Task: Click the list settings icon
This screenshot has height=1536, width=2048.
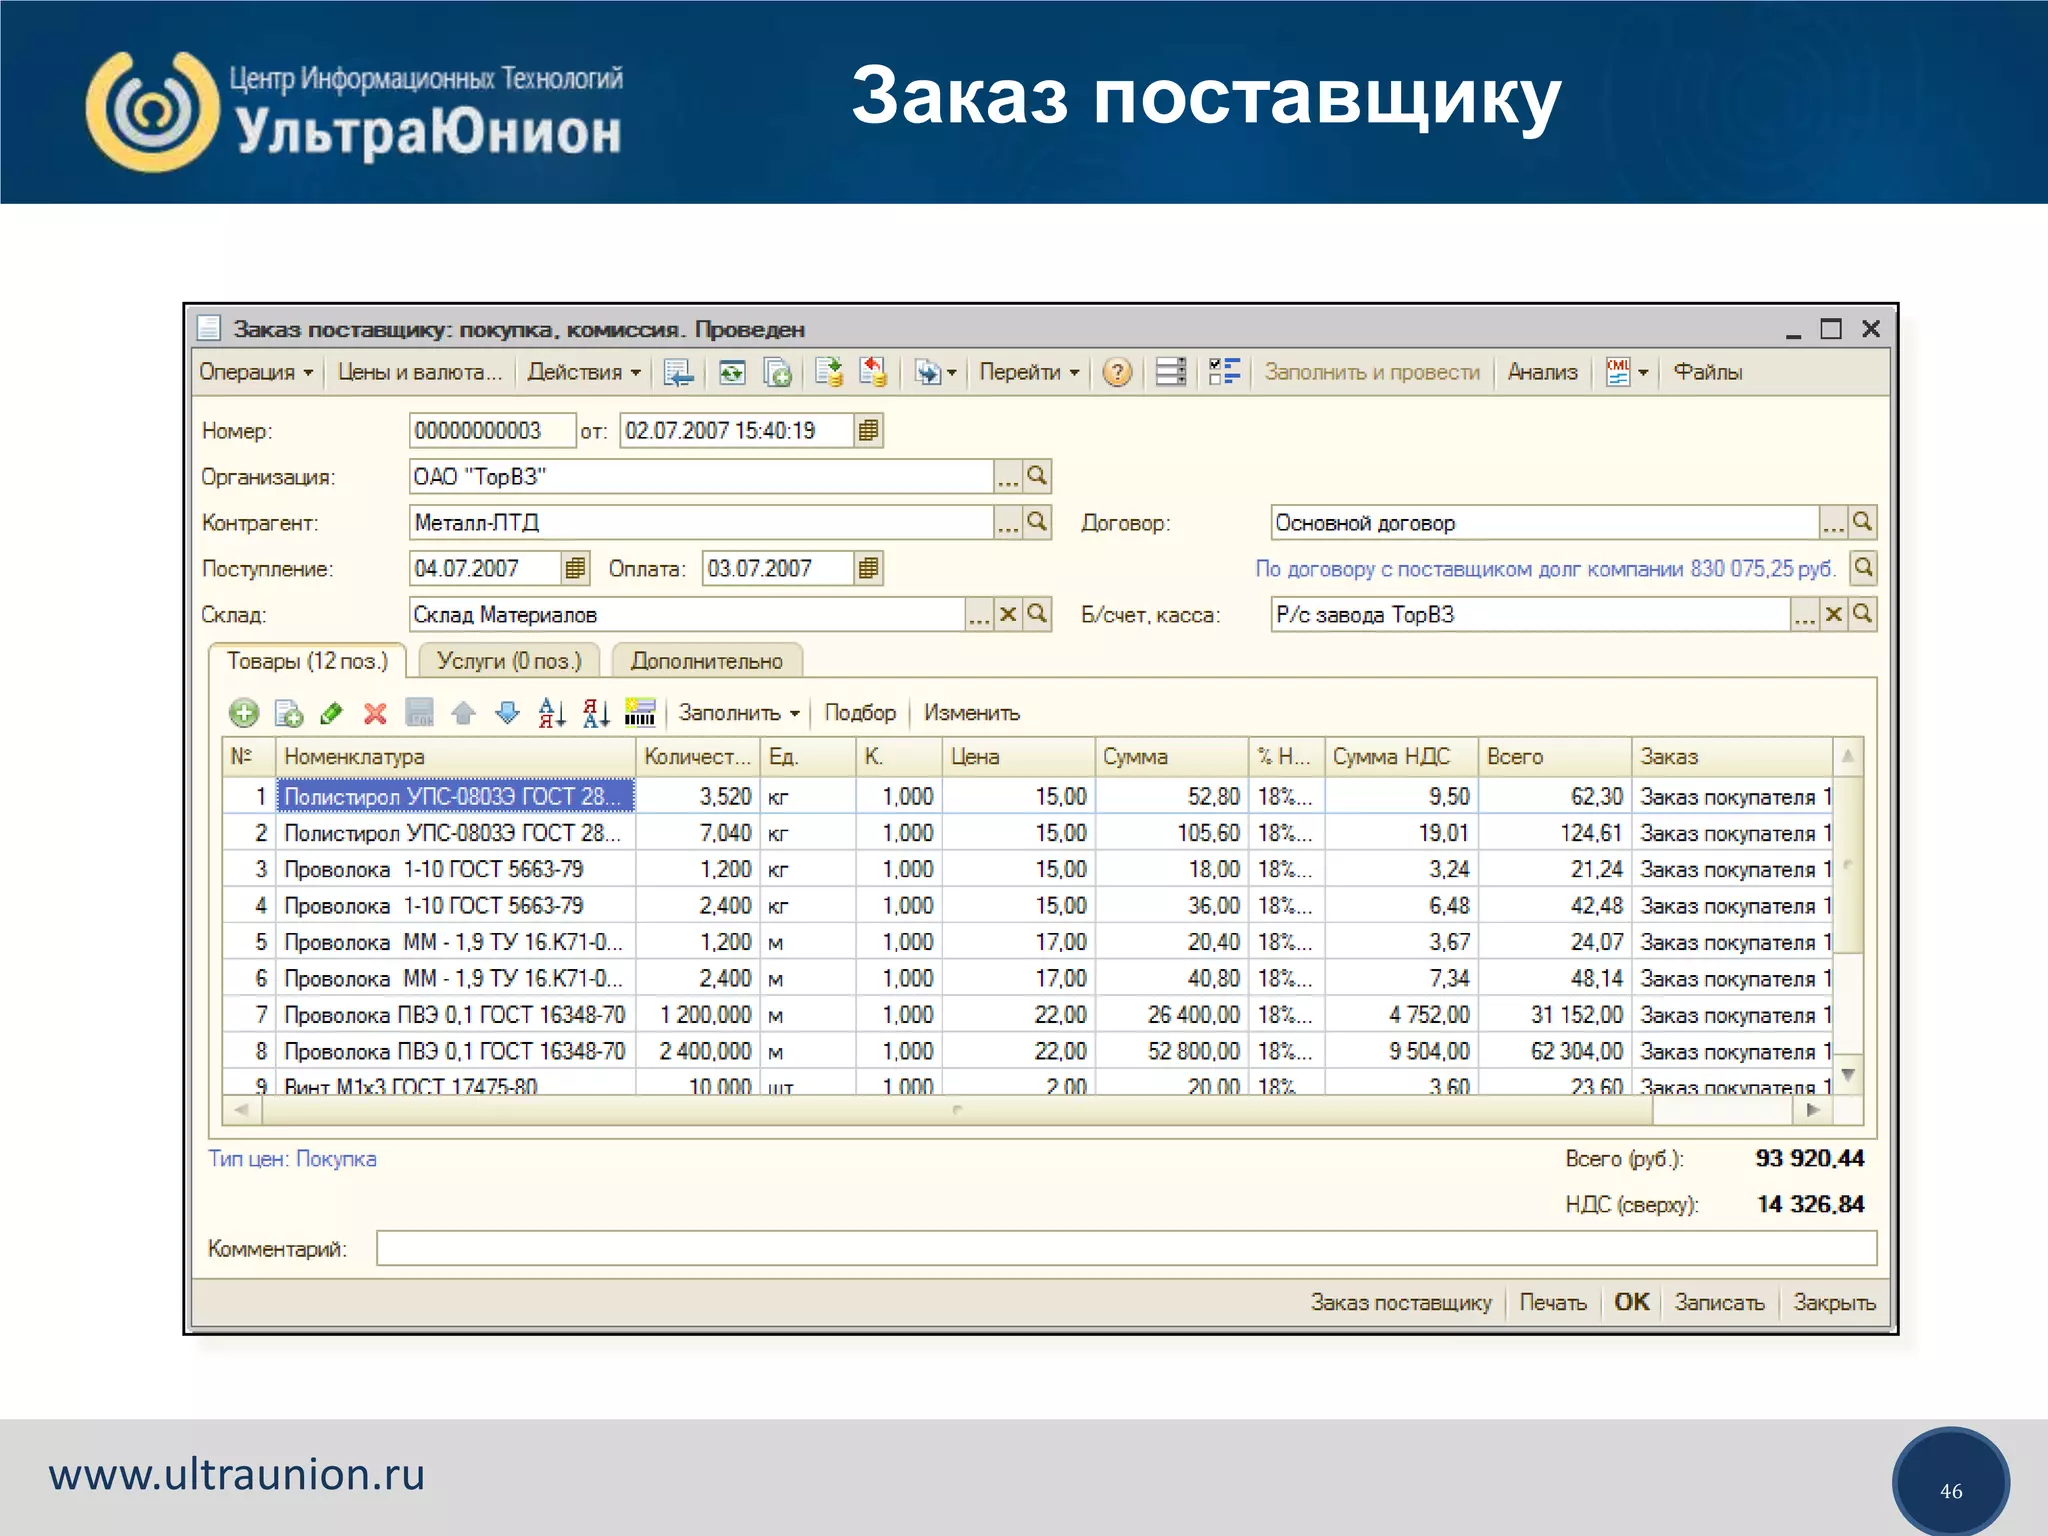Action: tap(1171, 373)
